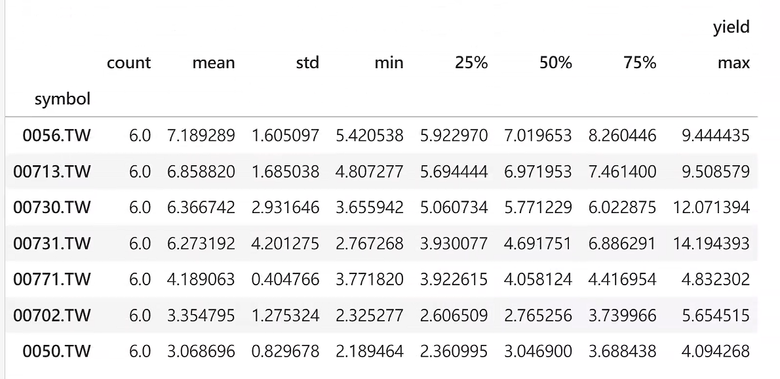Screen dimensions: 780x379
Task: Select the 0050.TW row label
Action: pyautogui.click(x=57, y=351)
